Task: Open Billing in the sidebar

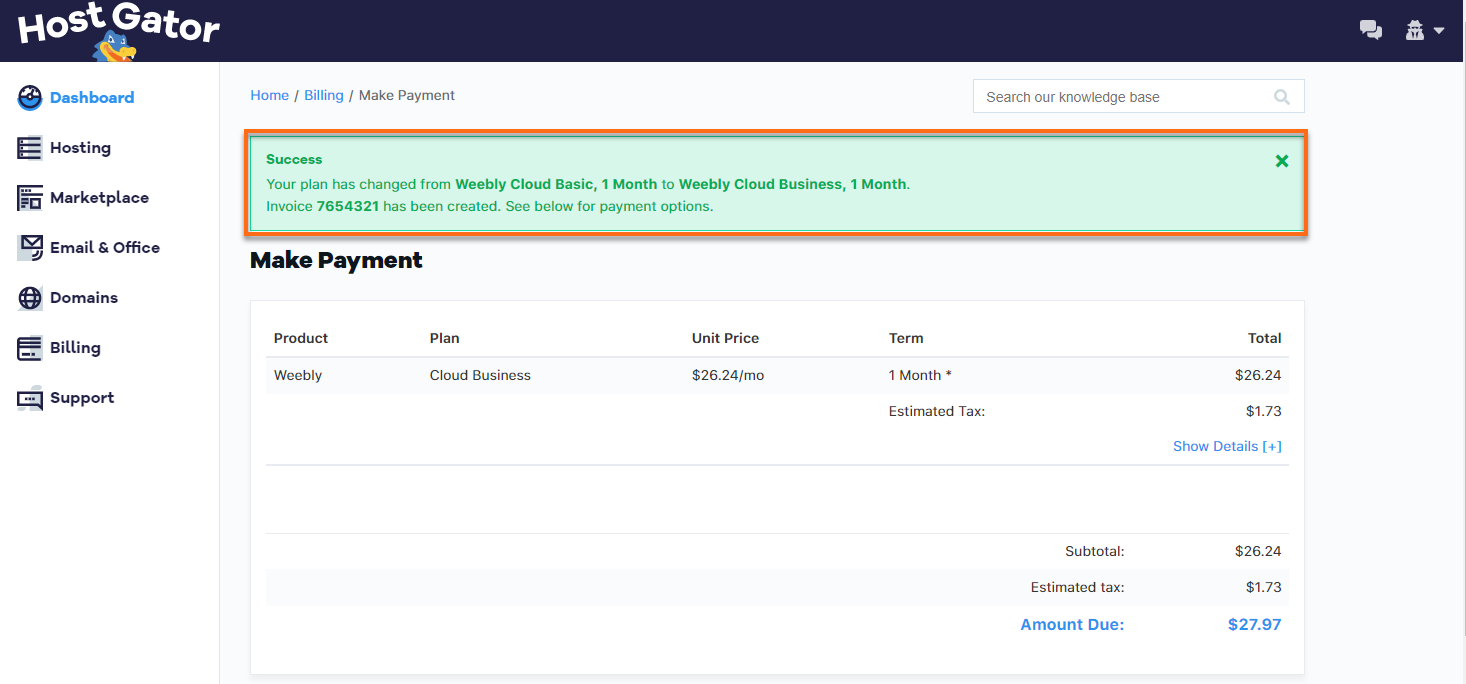Action: (x=75, y=347)
